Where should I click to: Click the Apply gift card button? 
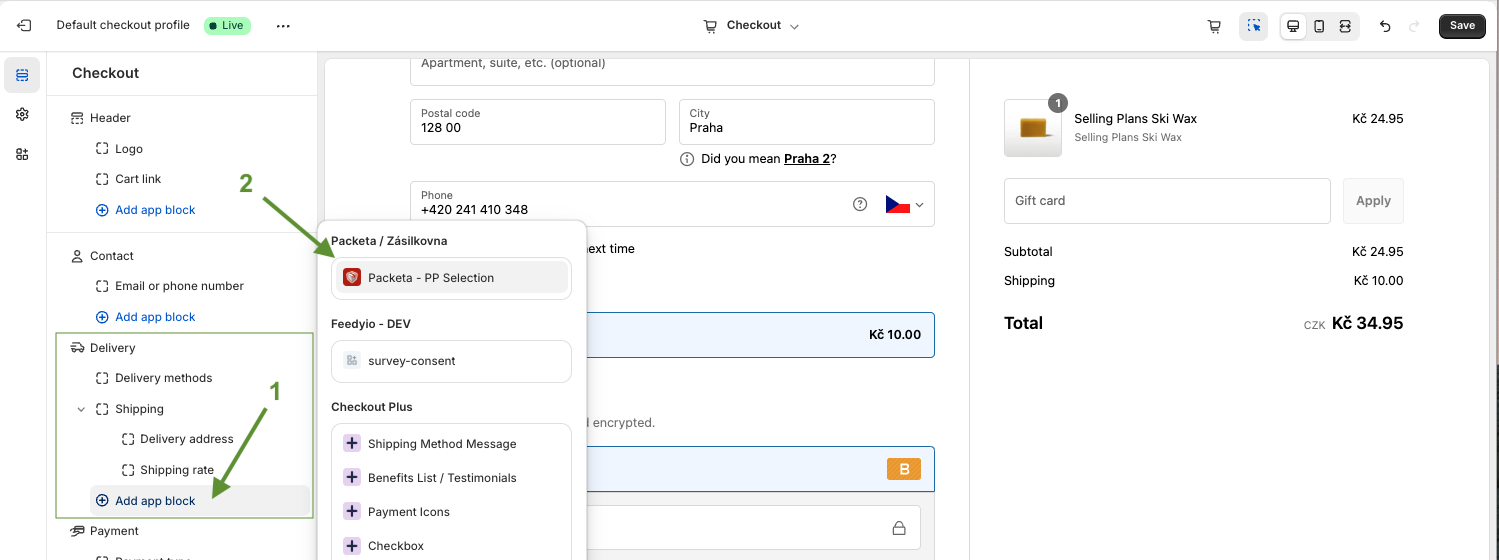(x=1373, y=201)
